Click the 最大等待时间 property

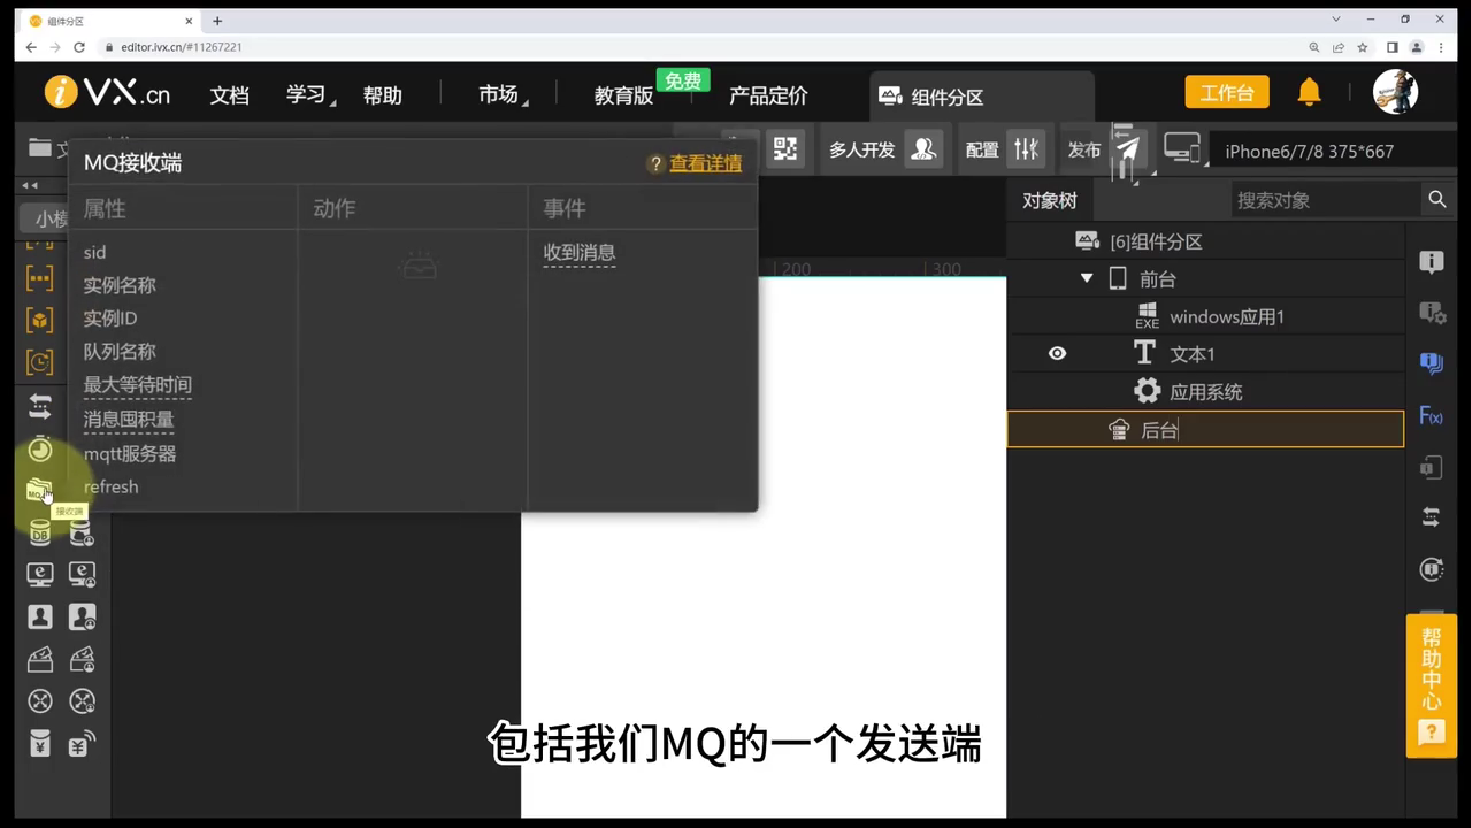click(137, 385)
